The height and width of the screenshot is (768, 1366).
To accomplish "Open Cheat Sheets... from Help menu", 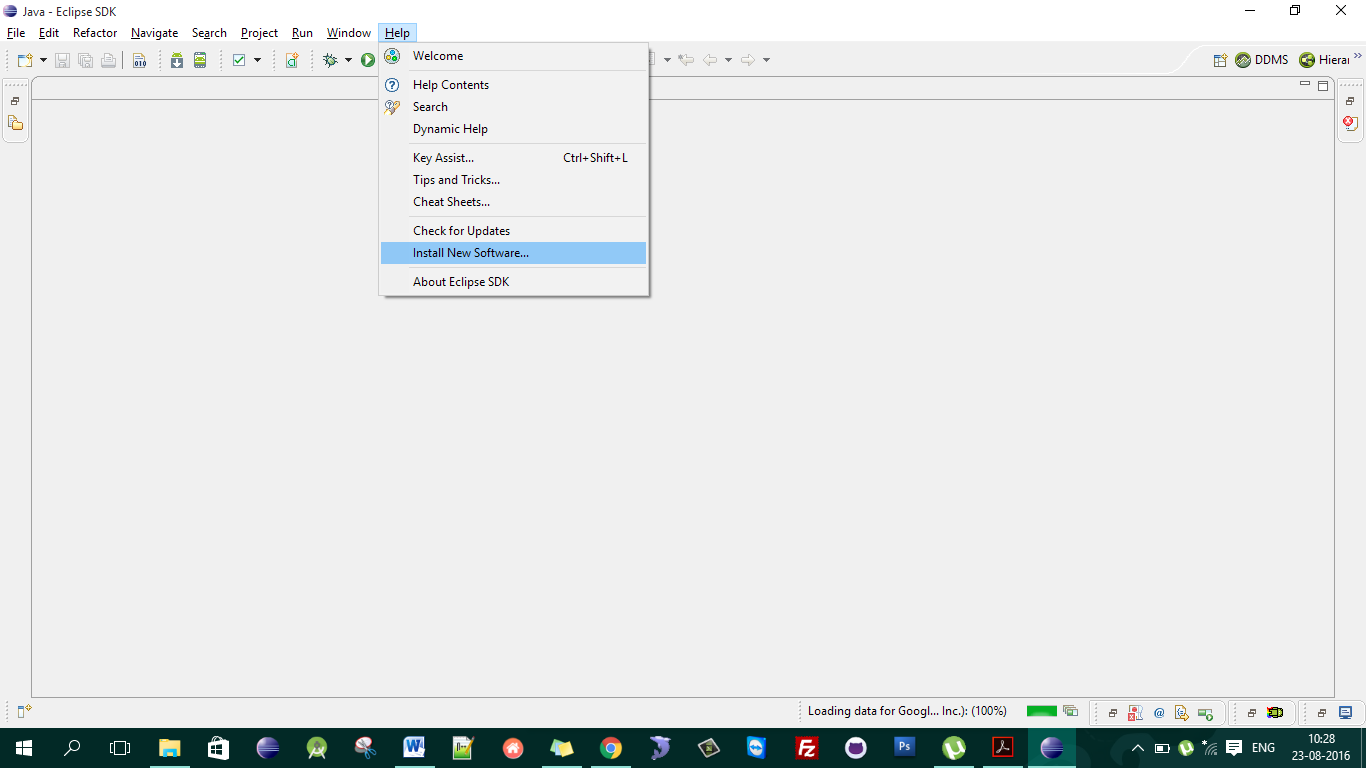I will tap(513, 202).
